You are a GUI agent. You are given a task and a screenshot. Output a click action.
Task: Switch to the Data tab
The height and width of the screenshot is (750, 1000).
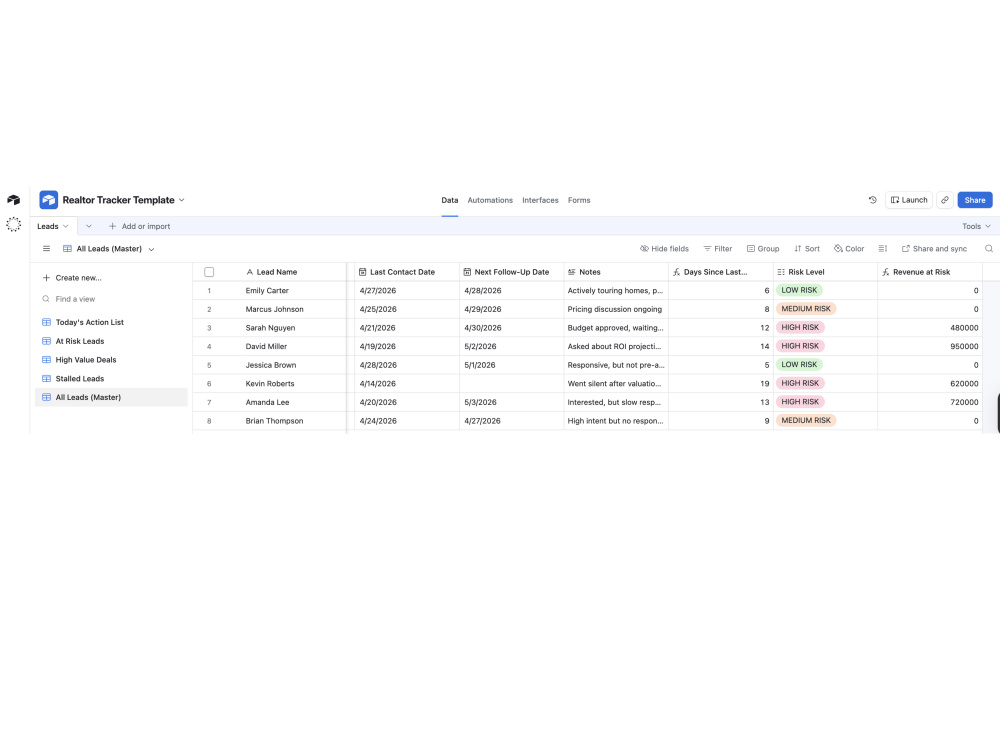450,200
